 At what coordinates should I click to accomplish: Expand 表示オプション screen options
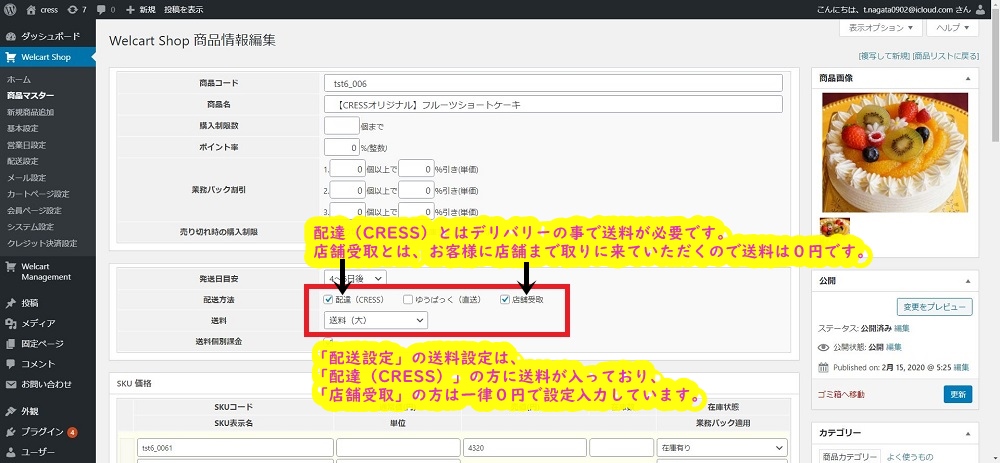[x=881, y=28]
